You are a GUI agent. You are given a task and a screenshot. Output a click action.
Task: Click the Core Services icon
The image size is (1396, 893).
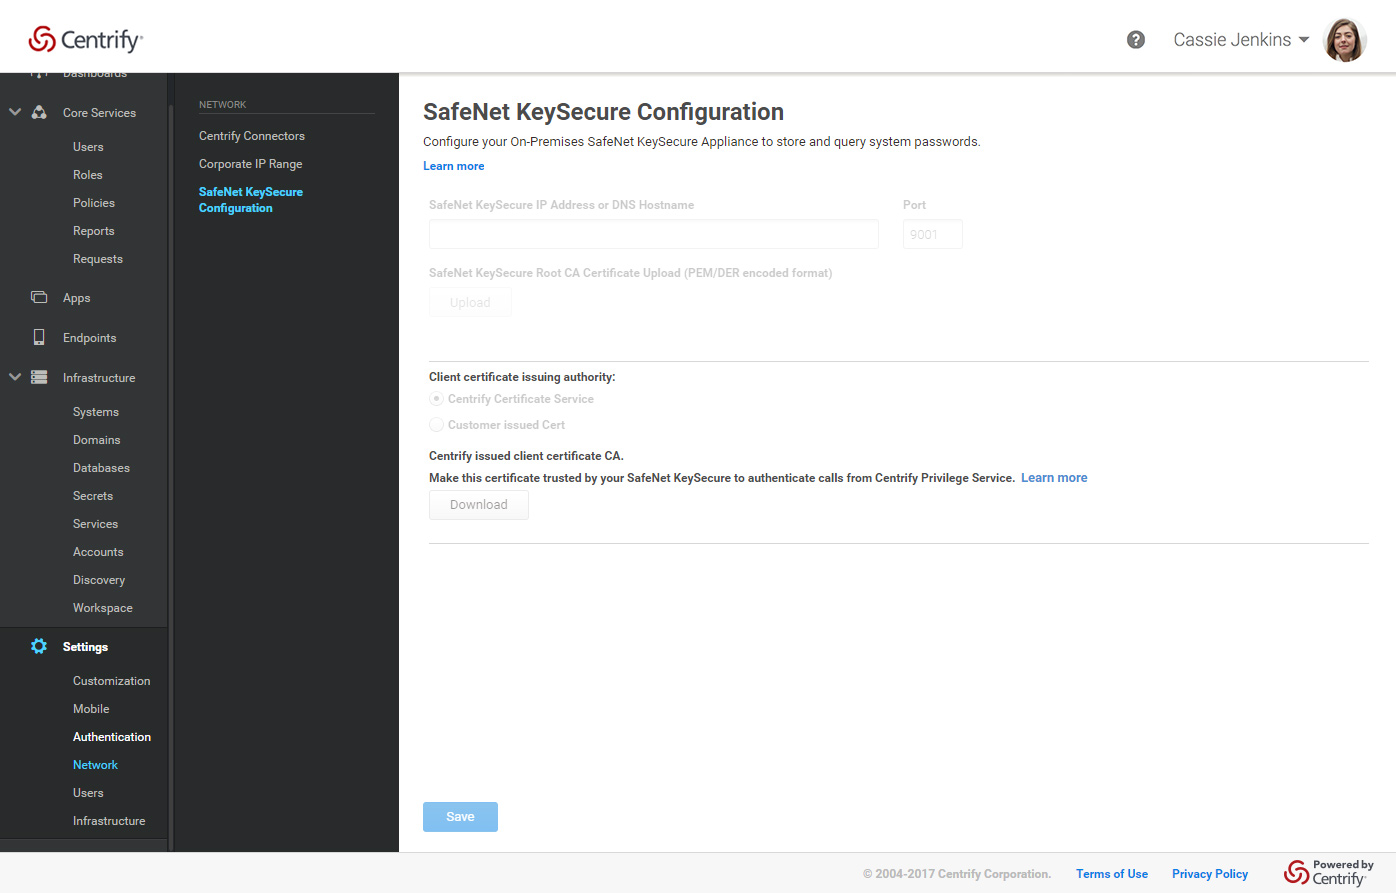click(x=39, y=113)
